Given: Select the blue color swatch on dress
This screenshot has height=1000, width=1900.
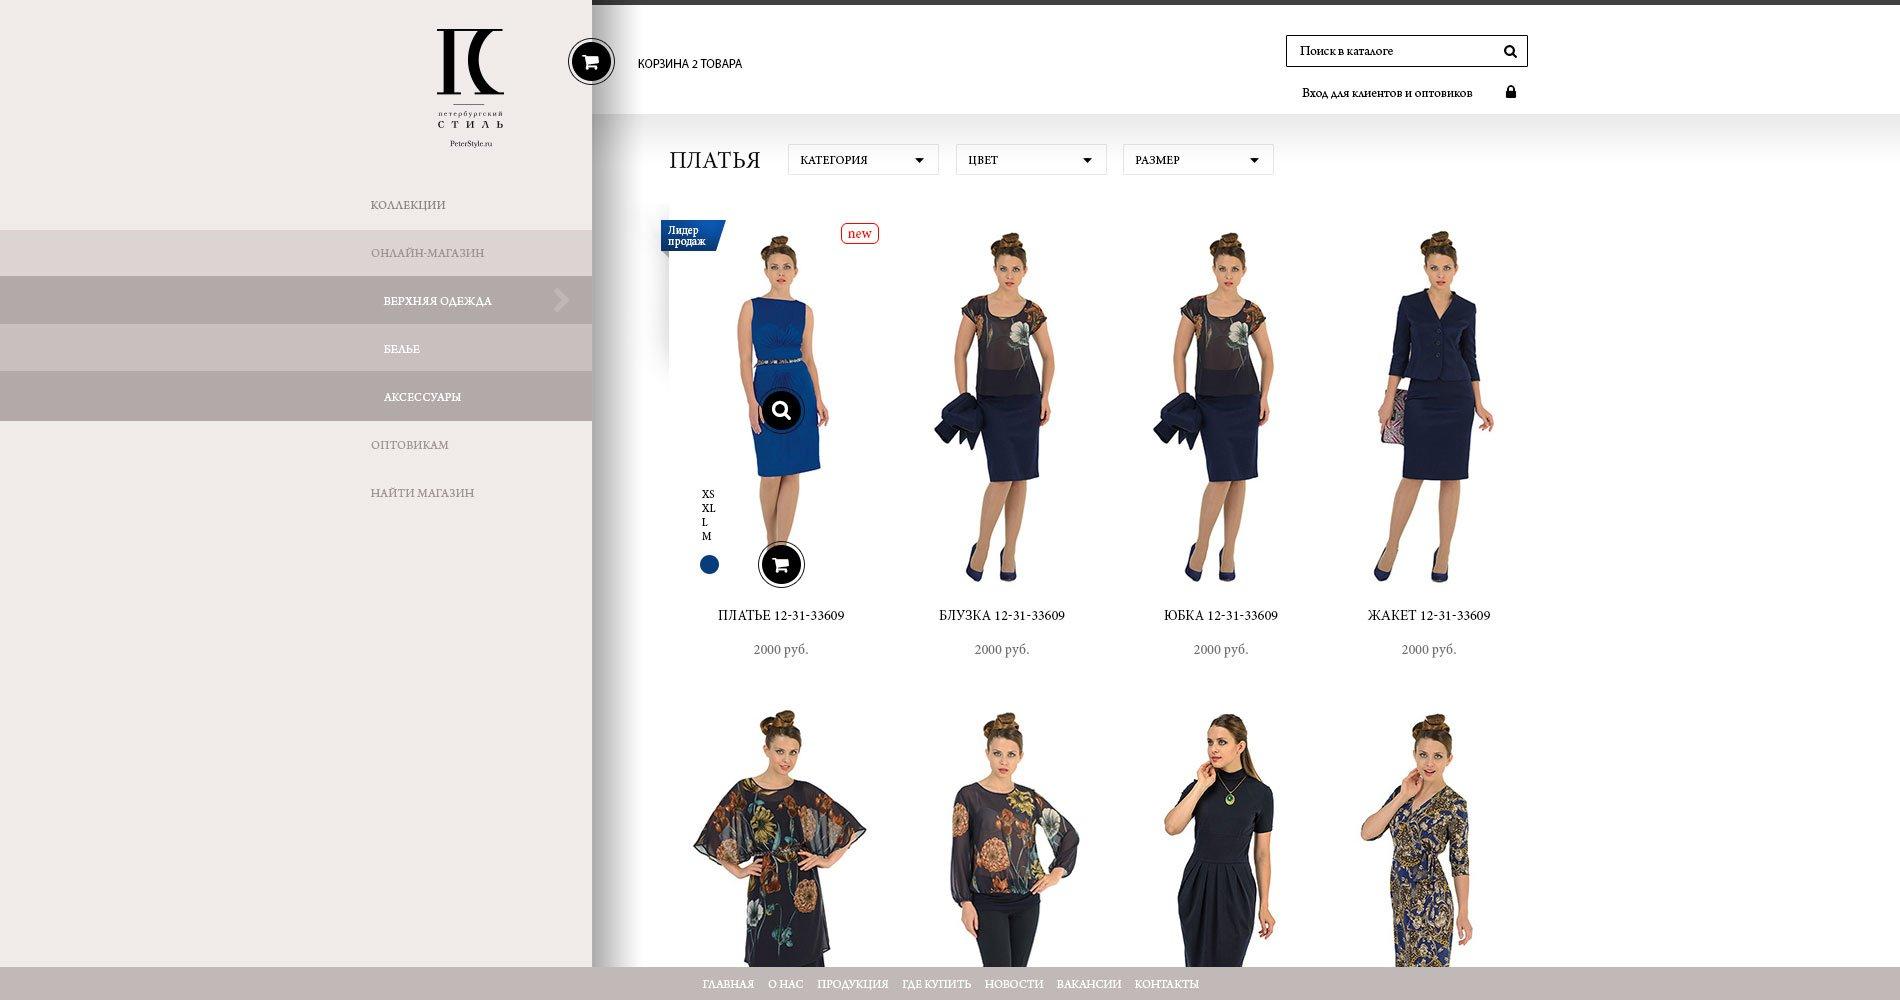Looking at the screenshot, I should click(709, 565).
